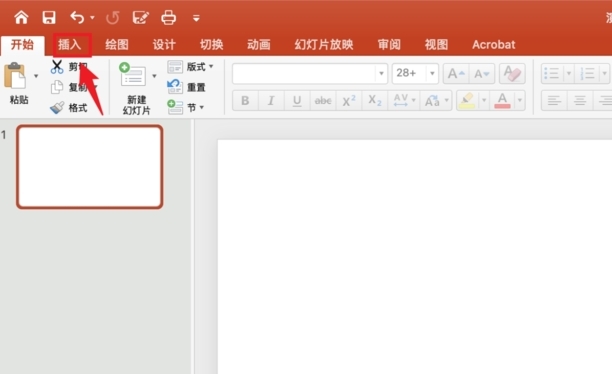Open the character spacing AV button
The image size is (612, 374).
point(404,101)
